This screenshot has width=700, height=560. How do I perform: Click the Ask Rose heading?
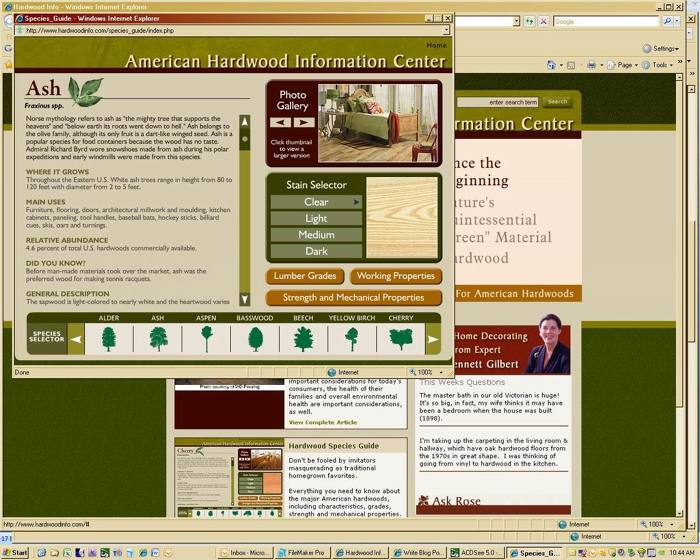456,501
